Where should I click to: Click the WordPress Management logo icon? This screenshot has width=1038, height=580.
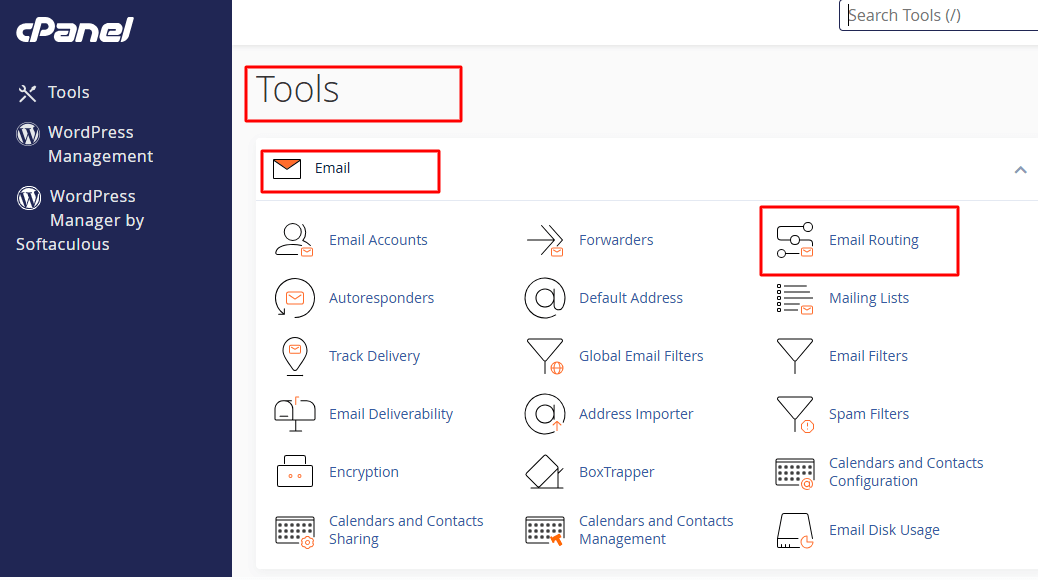coord(28,134)
